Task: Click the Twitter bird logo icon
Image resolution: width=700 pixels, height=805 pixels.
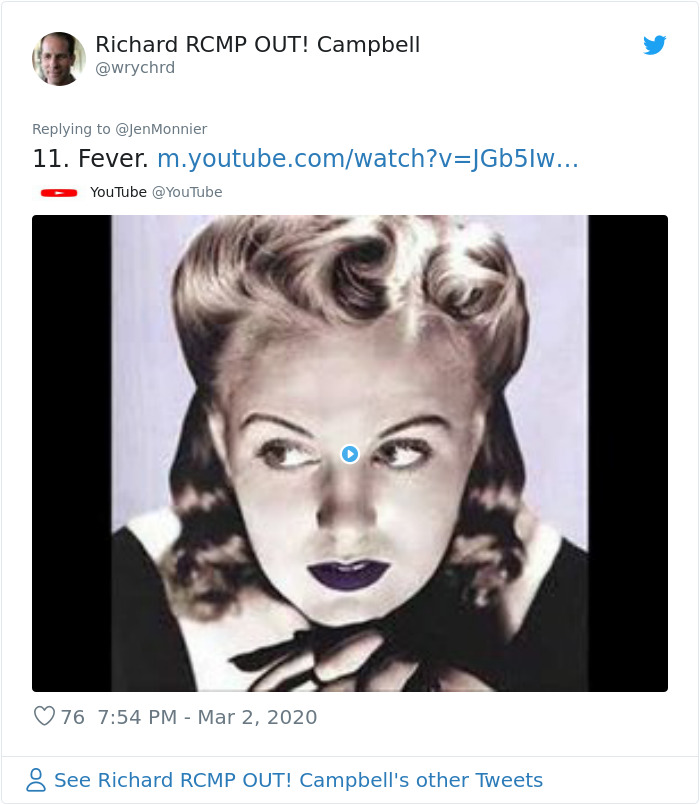Action: (x=656, y=45)
